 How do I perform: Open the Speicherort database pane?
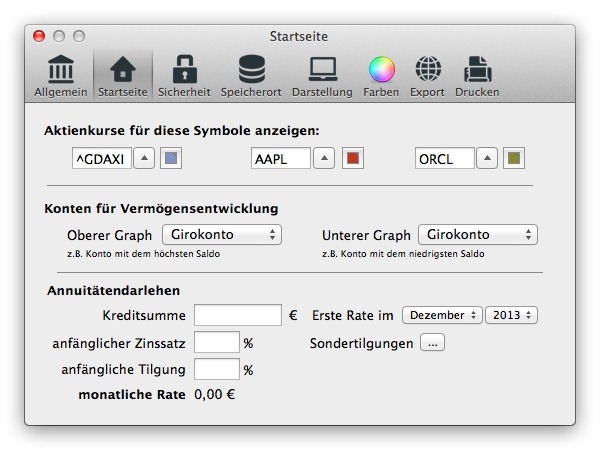click(x=251, y=76)
